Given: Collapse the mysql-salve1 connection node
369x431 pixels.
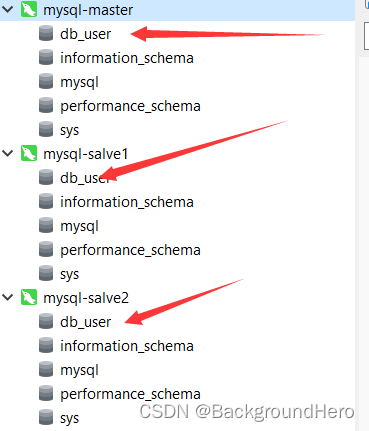Looking at the screenshot, I should (x=8, y=153).
